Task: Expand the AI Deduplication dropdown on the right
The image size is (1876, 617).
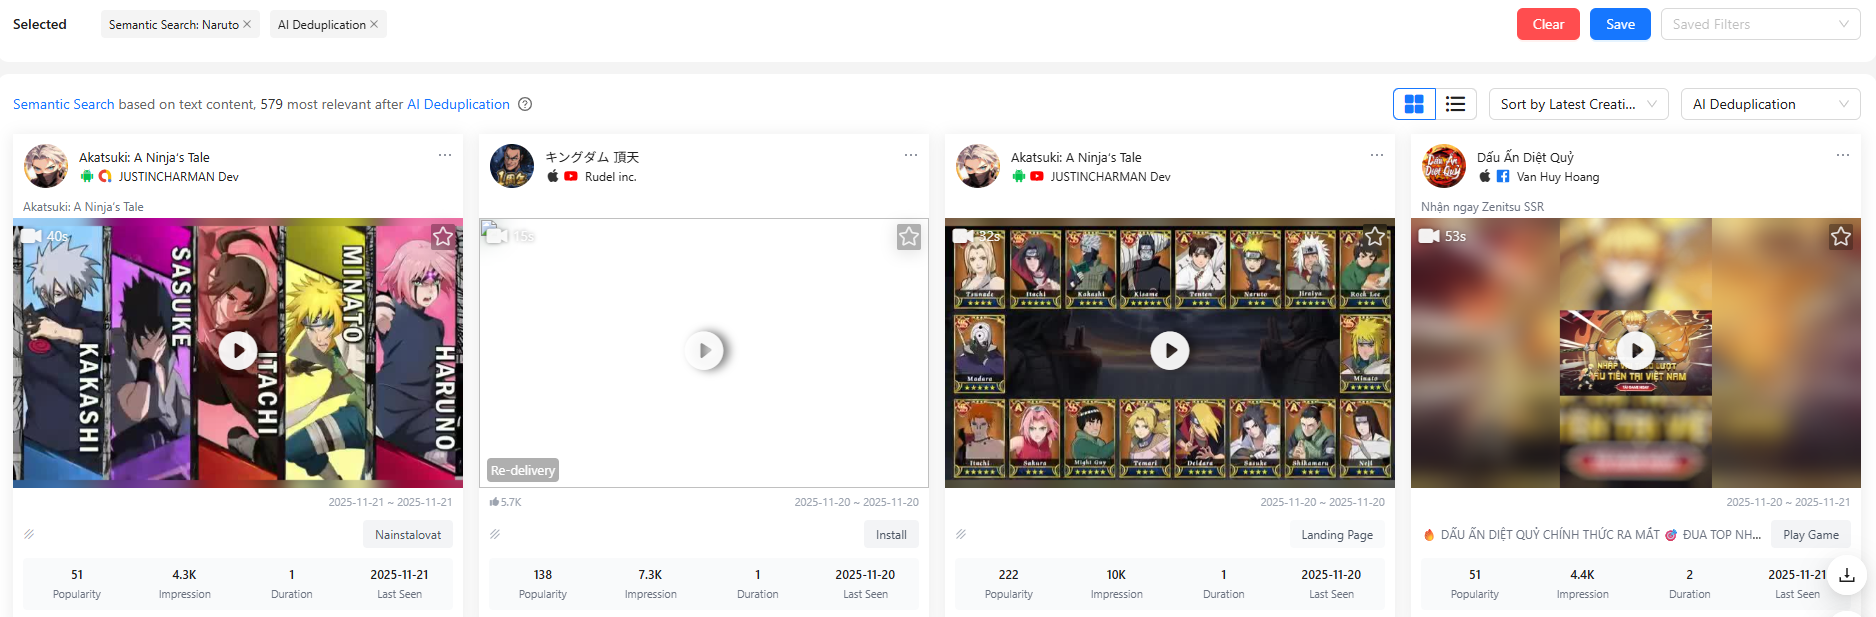Action: pos(1771,104)
